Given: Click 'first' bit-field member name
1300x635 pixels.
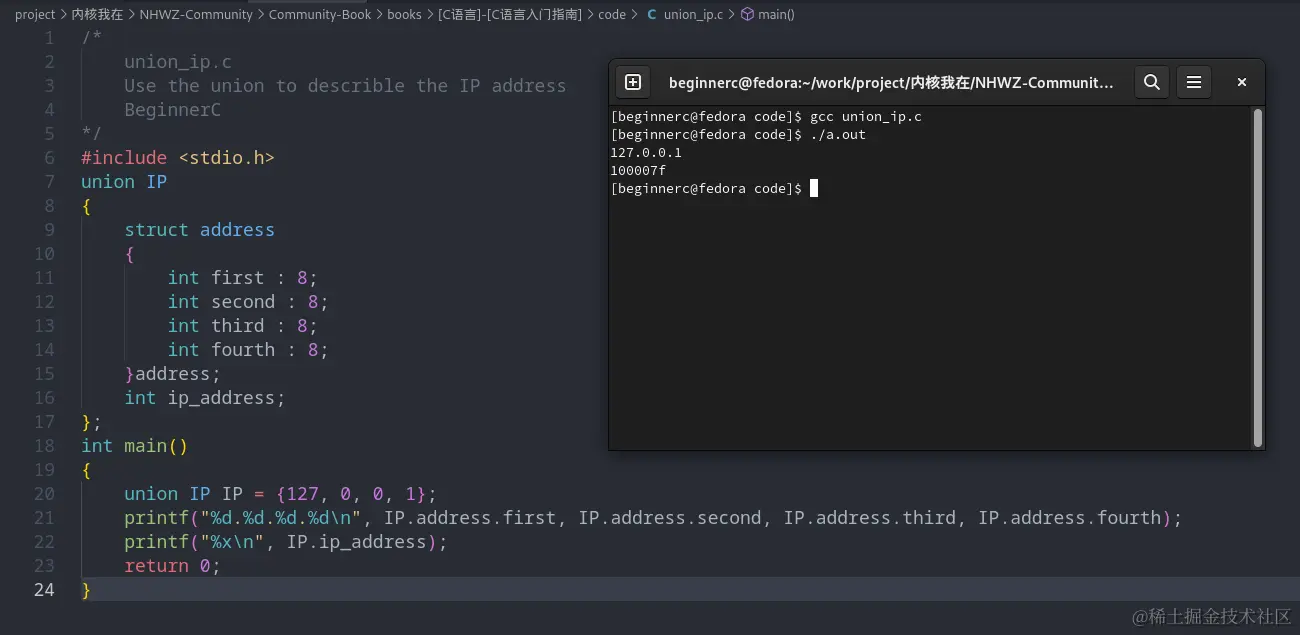Looking at the screenshot, I should pyautogui.click(x=238, y=278).
